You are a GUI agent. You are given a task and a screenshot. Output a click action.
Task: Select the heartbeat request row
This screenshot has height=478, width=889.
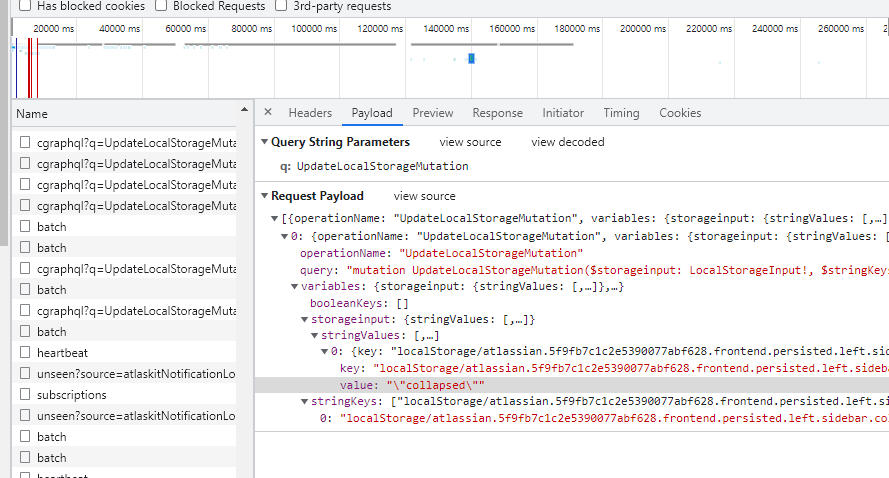tap(124, 353)
